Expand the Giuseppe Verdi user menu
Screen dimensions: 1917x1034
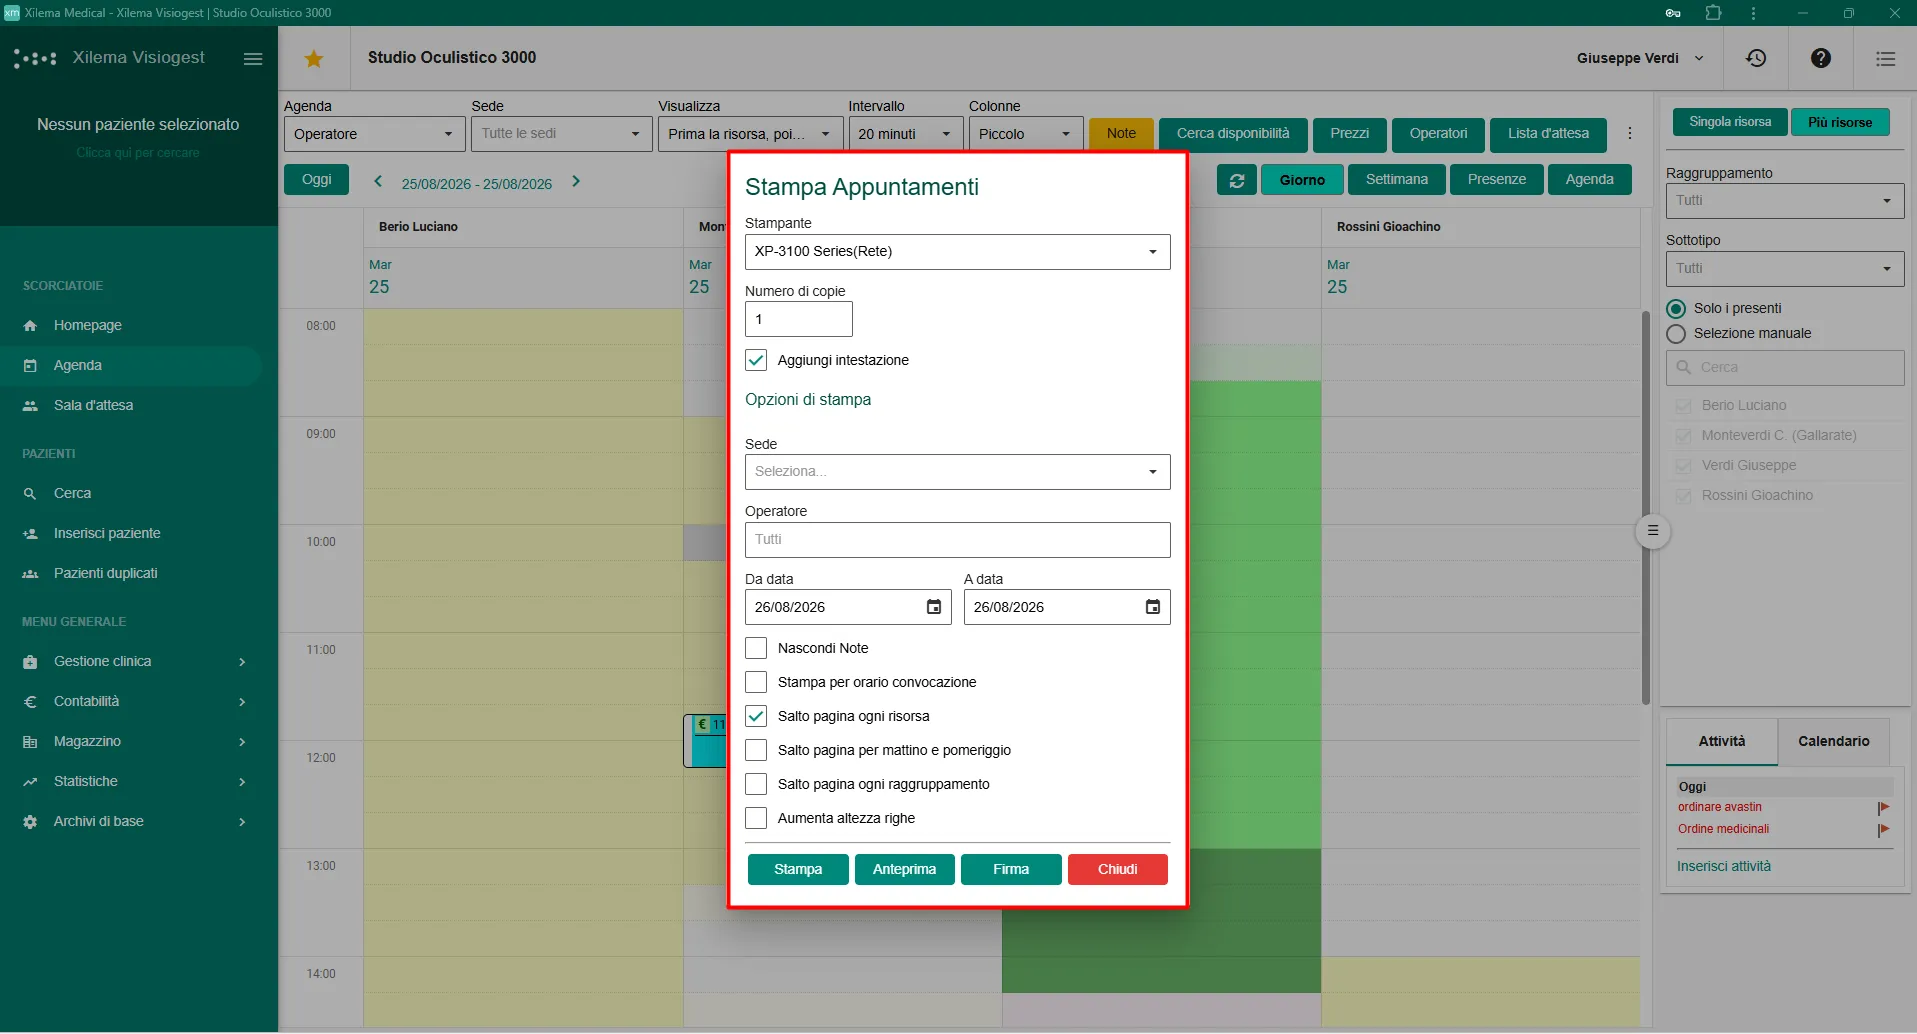[1641, 58]
